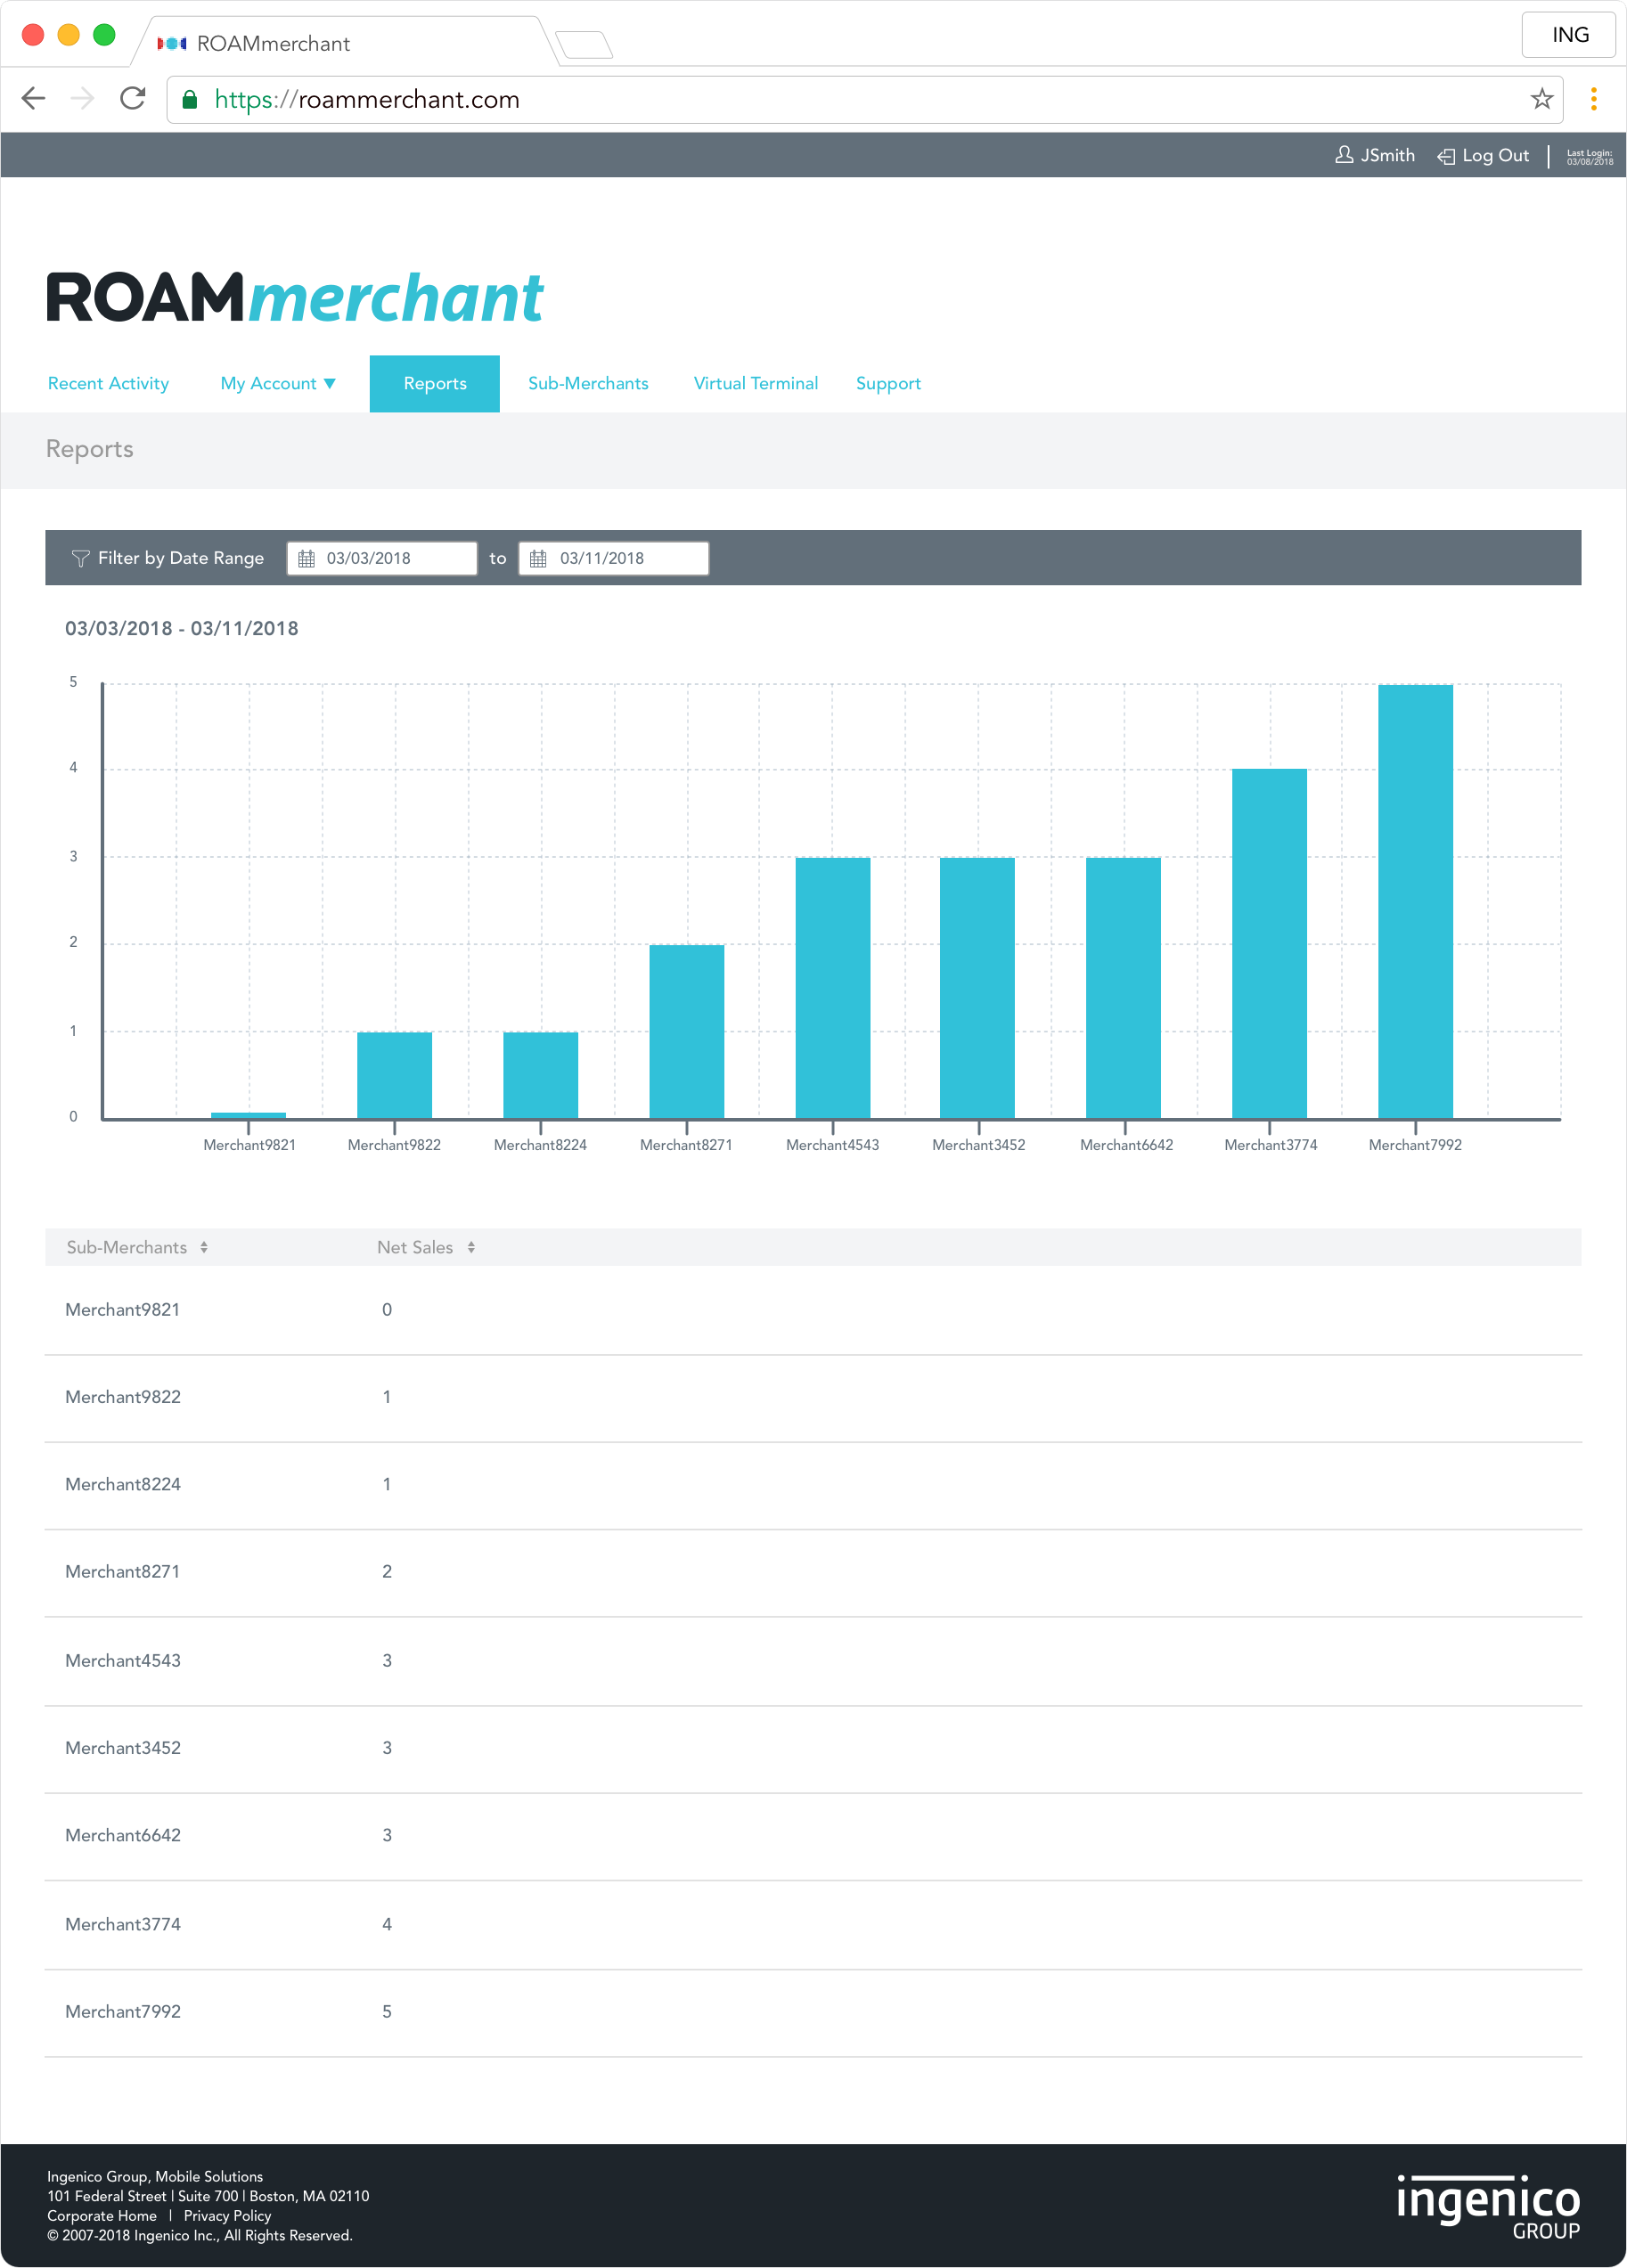Click Merchant3774 in the table
This screenshot has height=2268, width=1627.
tap(123, 1924)
